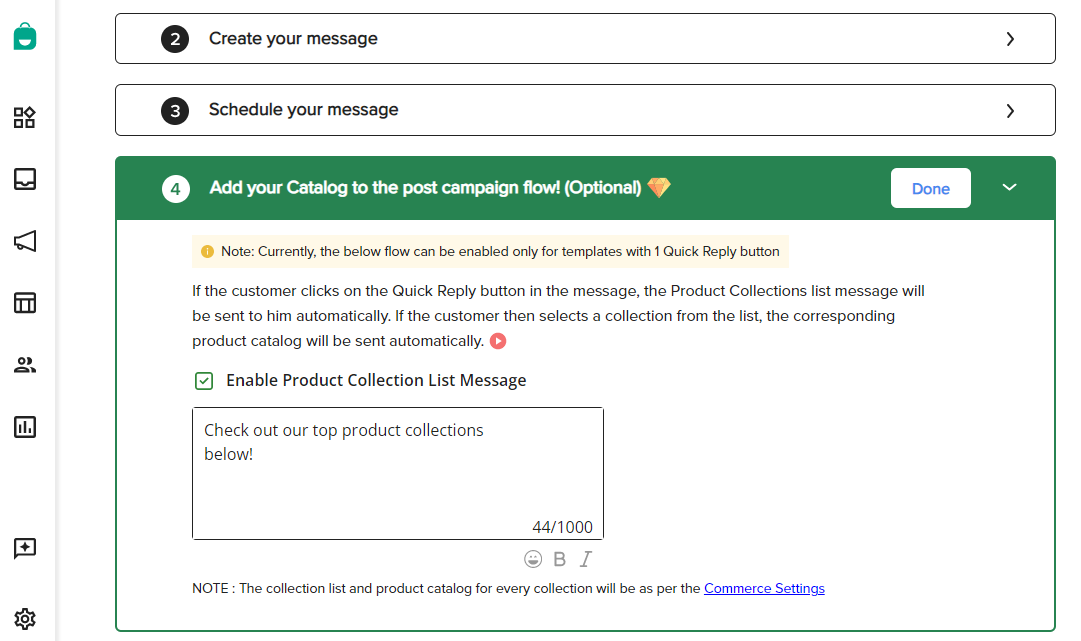Open the shopping bag home logo
The image size is (1081, 641).
click(25, 36)
